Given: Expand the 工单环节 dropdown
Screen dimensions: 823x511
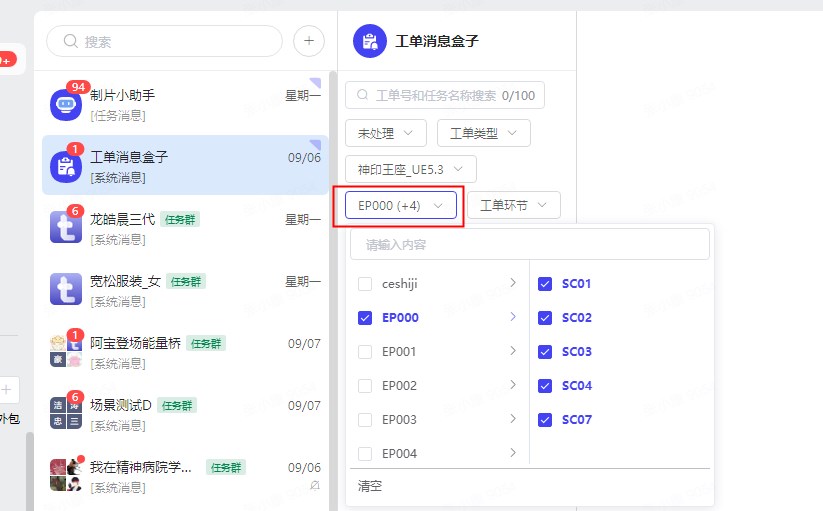Looking at the screenshot, I should click(x=513, y=205).
